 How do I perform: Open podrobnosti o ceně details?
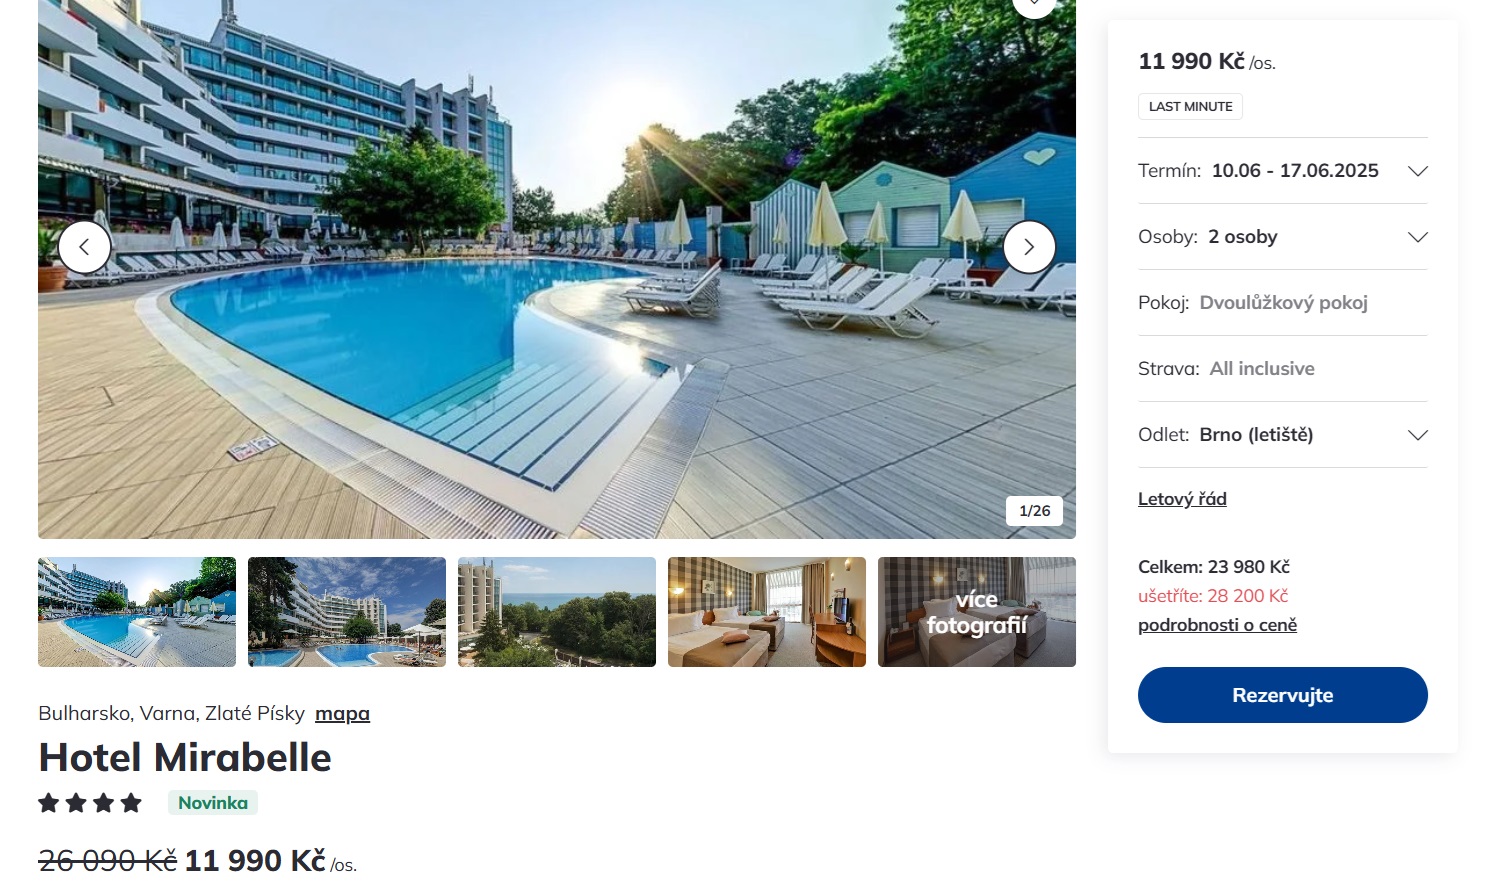[1217, 625]
